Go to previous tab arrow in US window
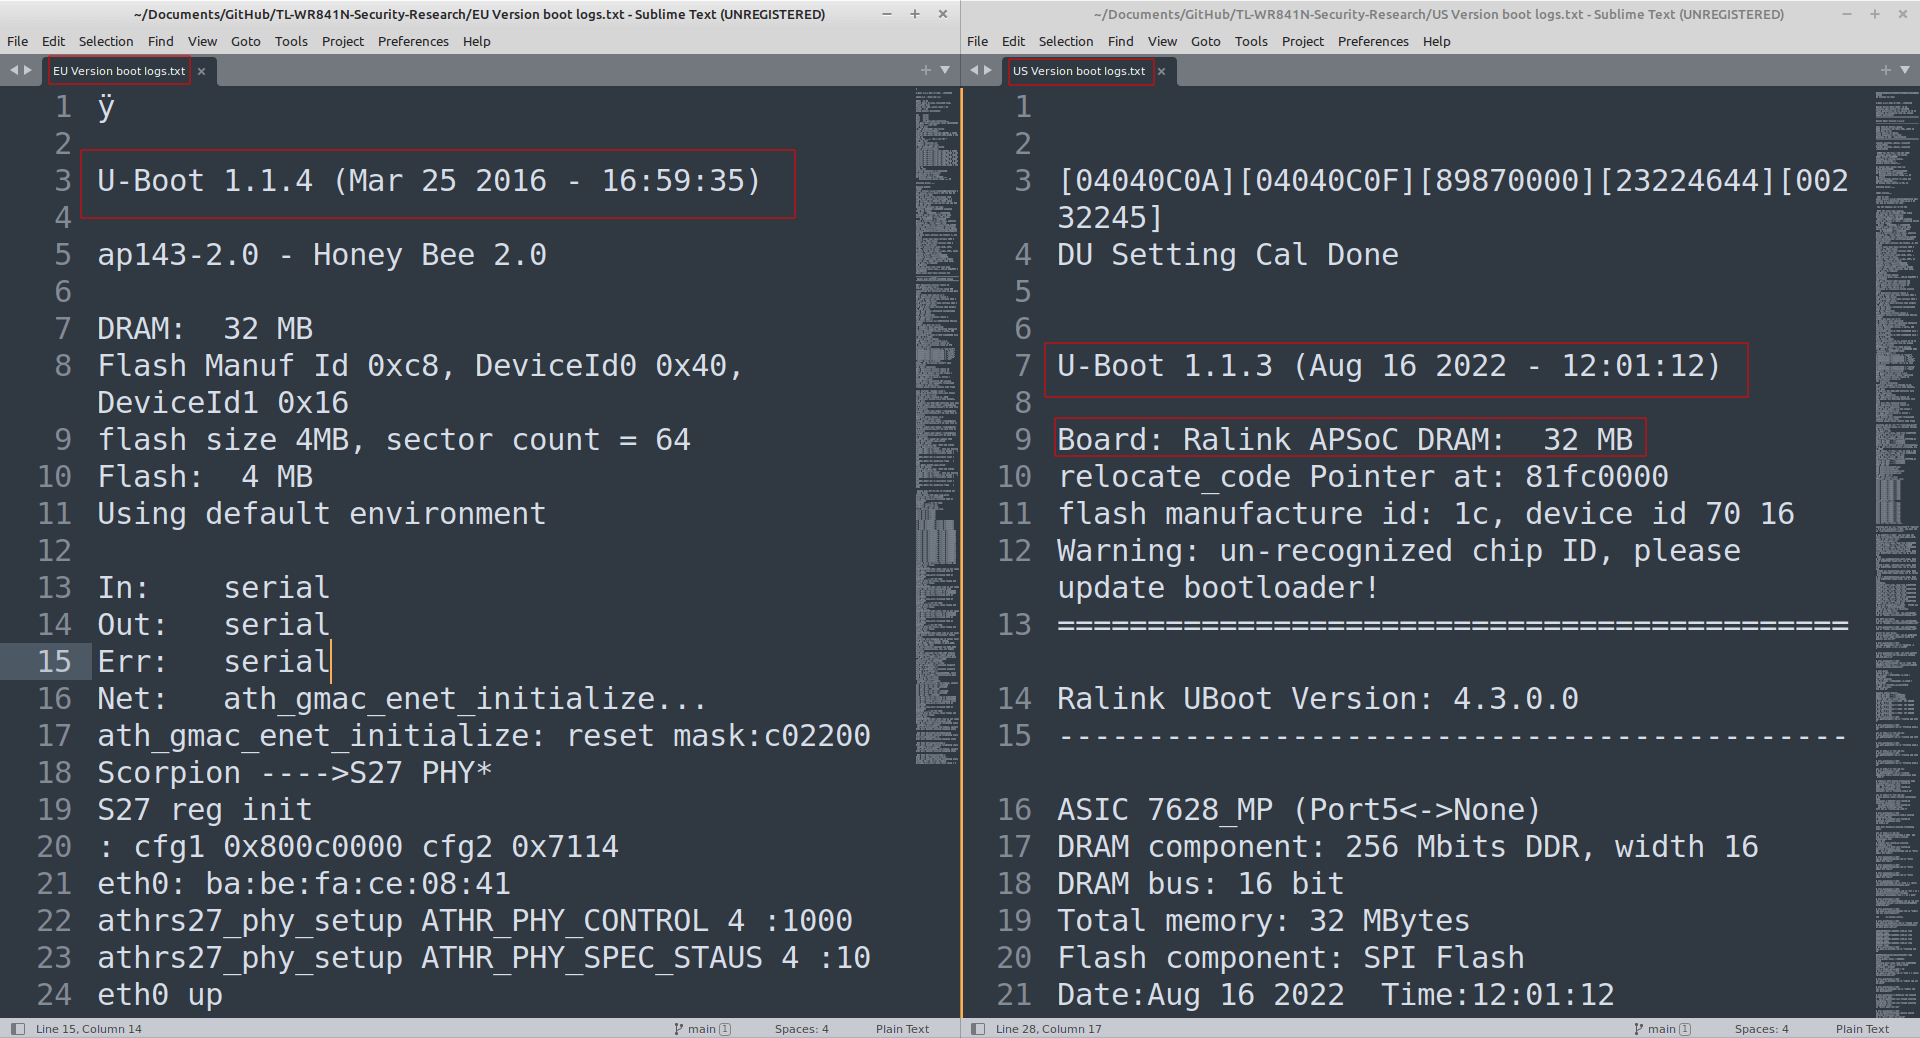The image size is (1920, 1038). tap(974, 70)
